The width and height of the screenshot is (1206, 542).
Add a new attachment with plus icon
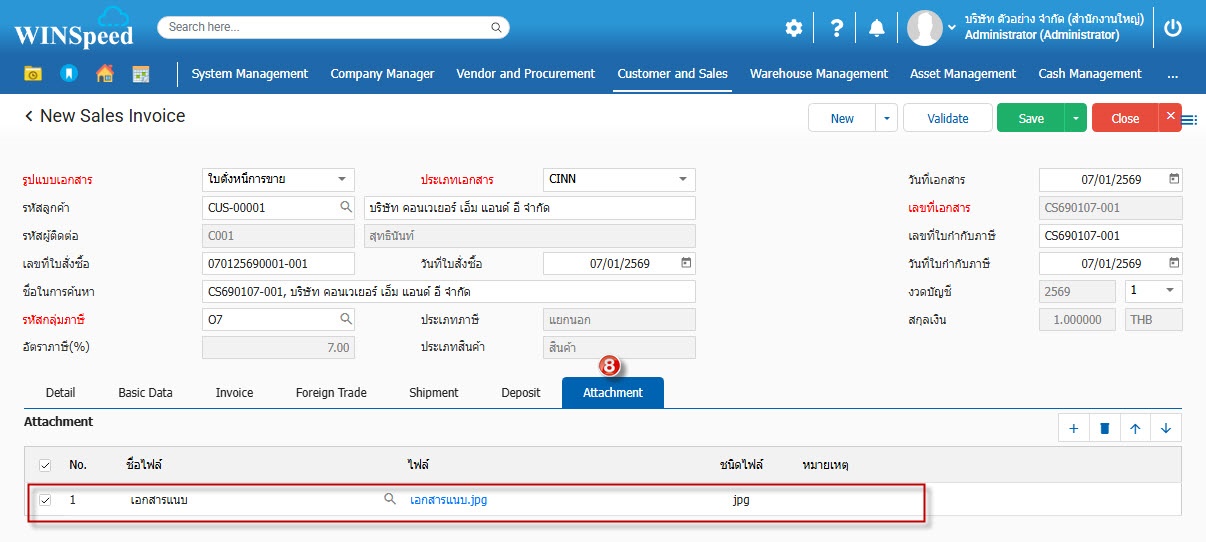tap(1074, 428)
